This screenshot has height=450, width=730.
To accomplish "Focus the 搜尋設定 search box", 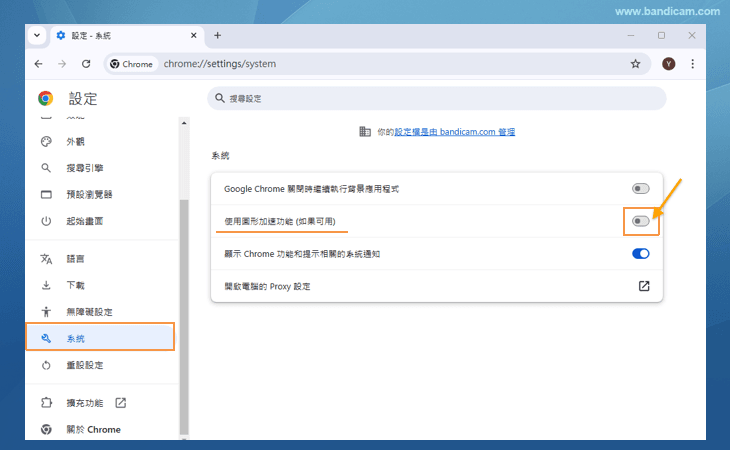I will click(437, 98).
